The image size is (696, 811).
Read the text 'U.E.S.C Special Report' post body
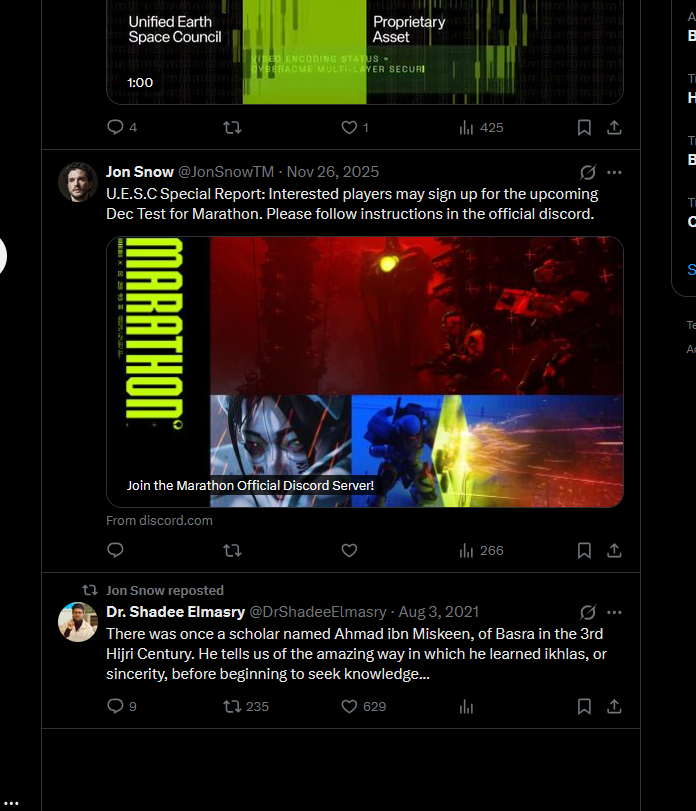pyautogui.click(x=352, y=204)
